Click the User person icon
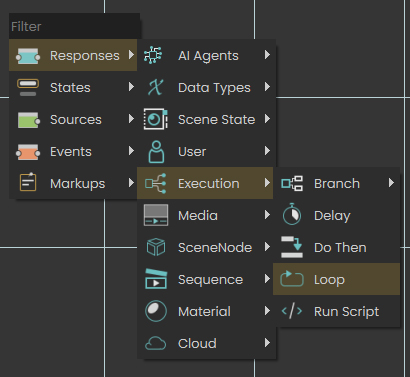This screenshot has width=410, height=377. coord(156,152)
